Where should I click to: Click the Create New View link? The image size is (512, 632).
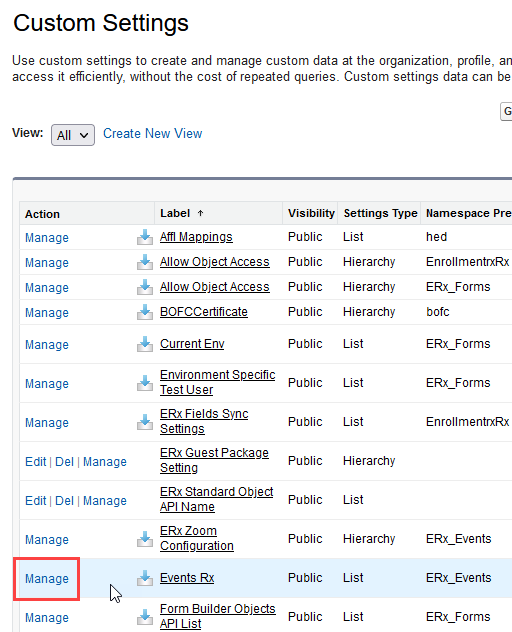(152, 133)
